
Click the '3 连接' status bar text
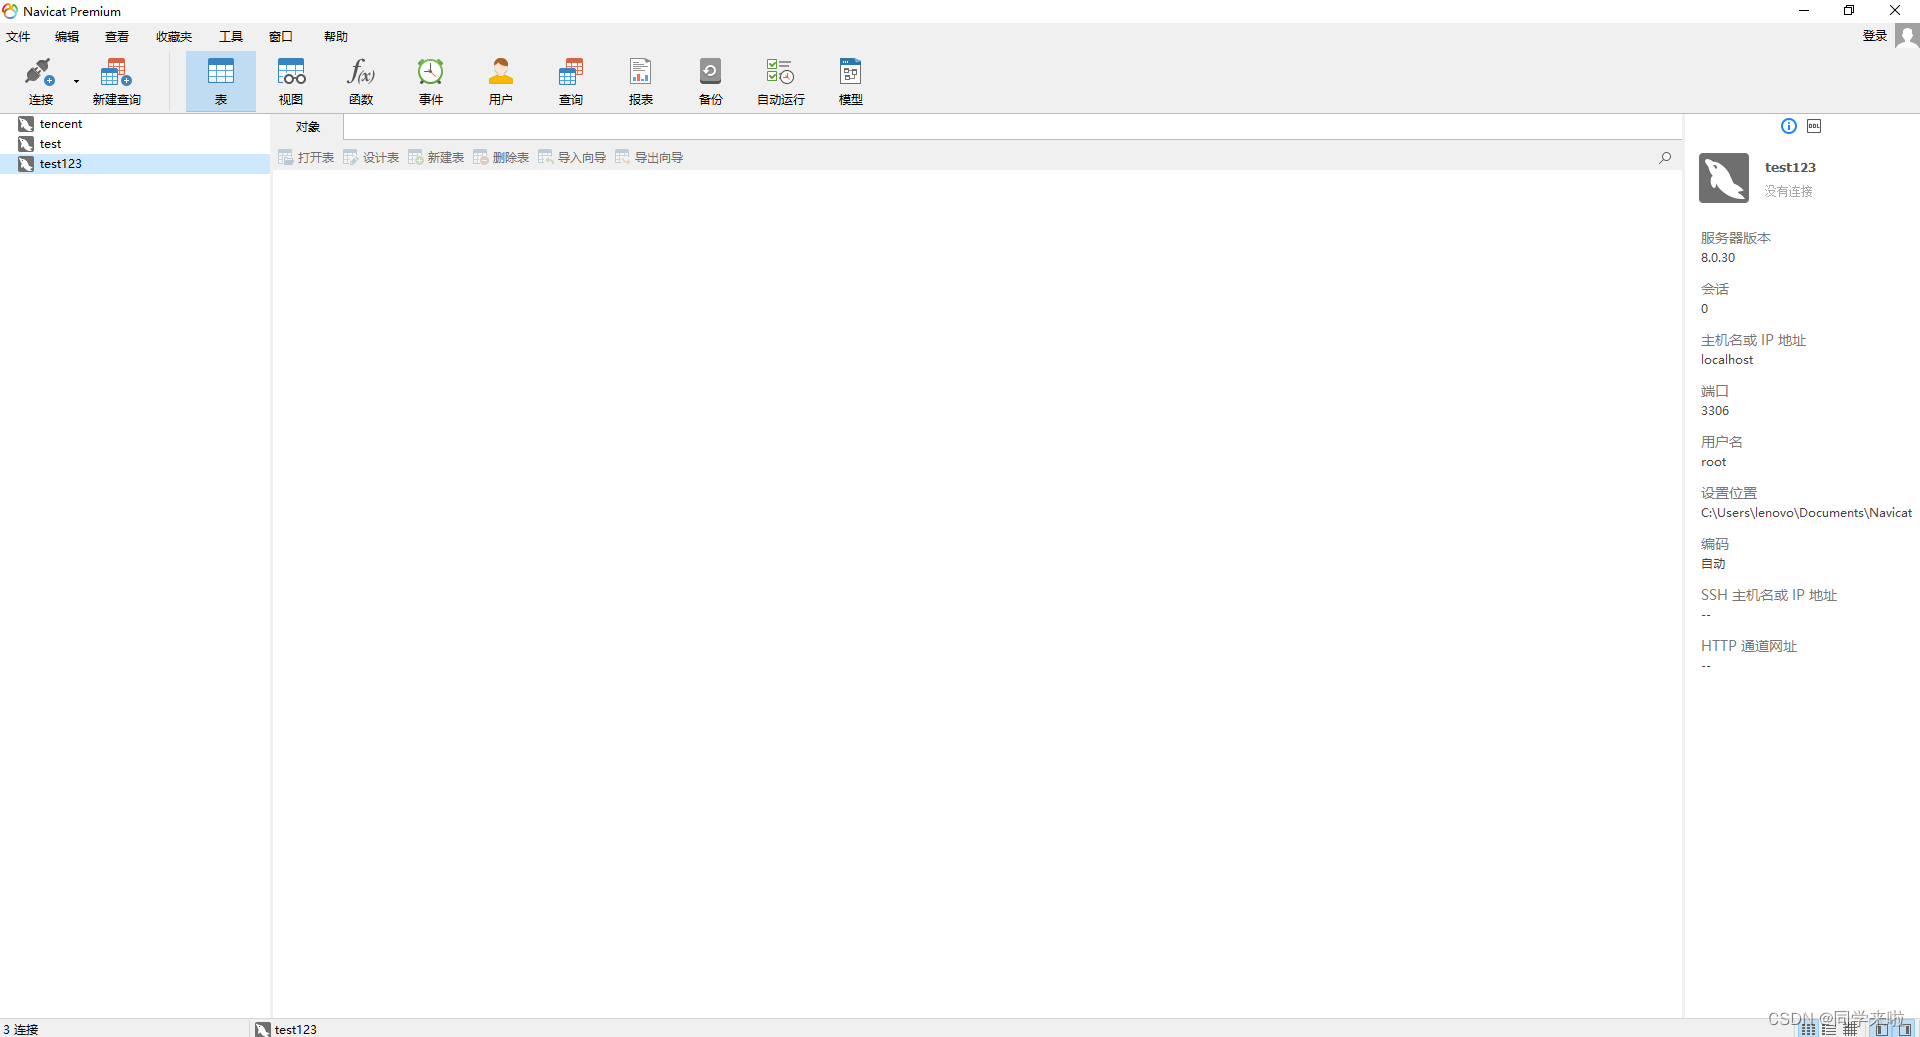point(21,1029)
